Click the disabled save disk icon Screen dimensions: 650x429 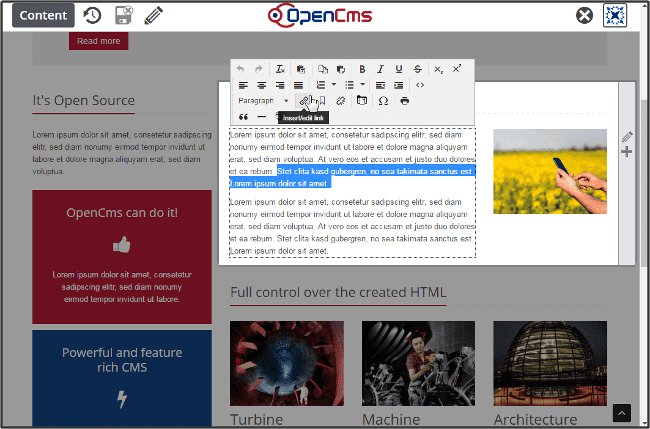pos(123,15)
